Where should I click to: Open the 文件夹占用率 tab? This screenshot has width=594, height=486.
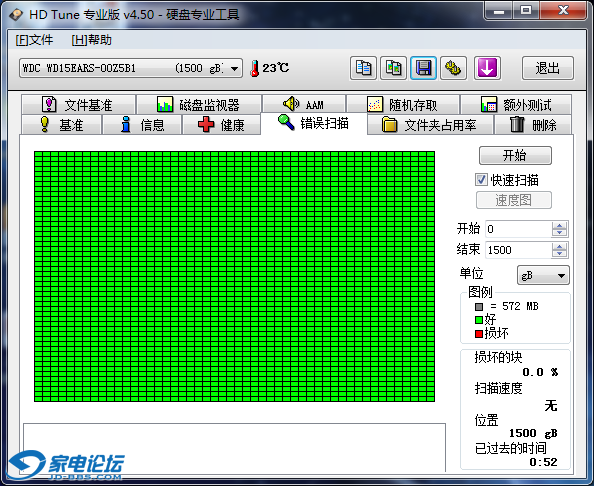430,125
